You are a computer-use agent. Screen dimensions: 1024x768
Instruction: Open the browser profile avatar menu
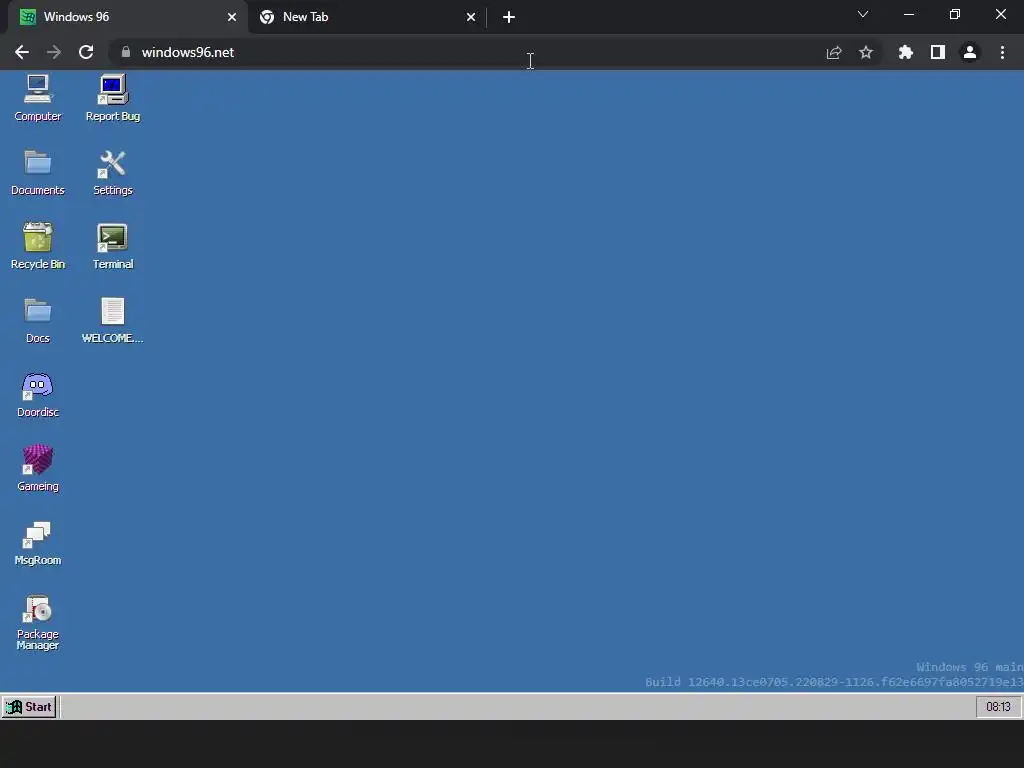(970, 52)
